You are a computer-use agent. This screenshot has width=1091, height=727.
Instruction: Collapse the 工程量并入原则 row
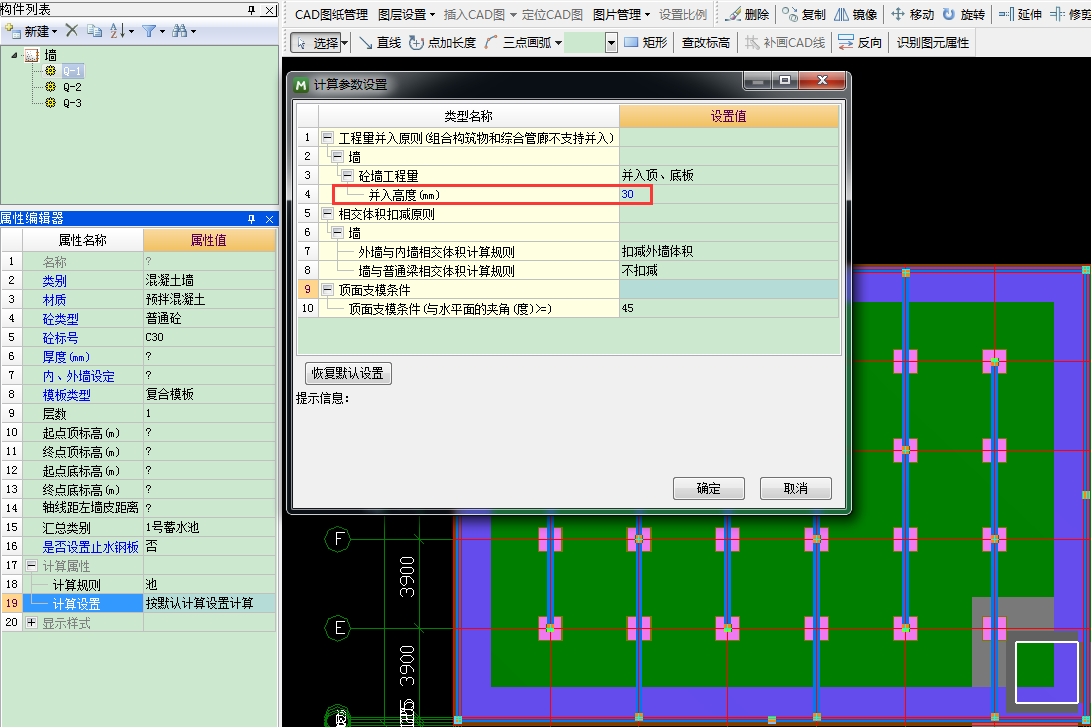coord(327,137)
